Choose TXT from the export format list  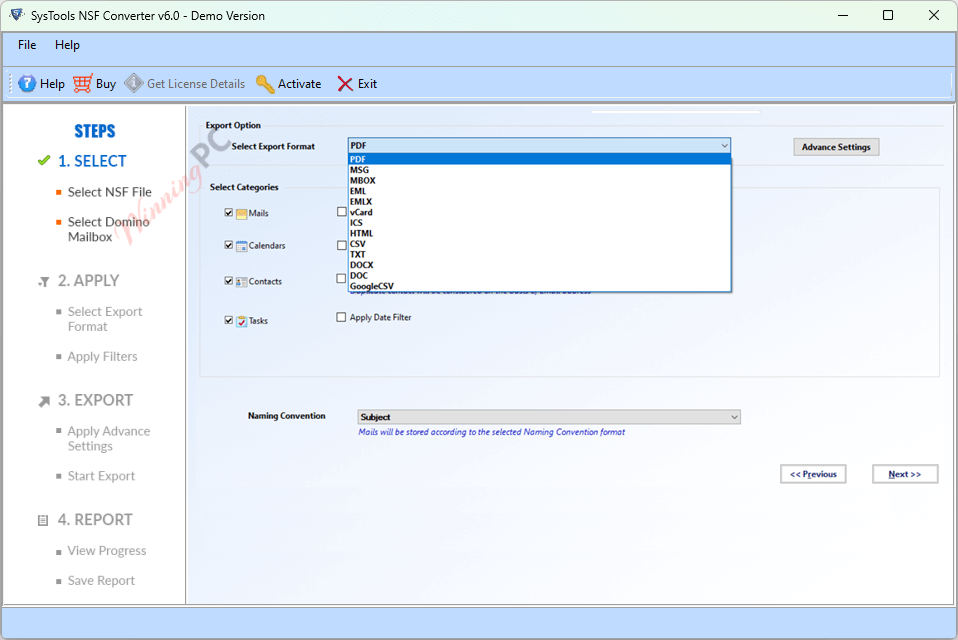point(539,255)
